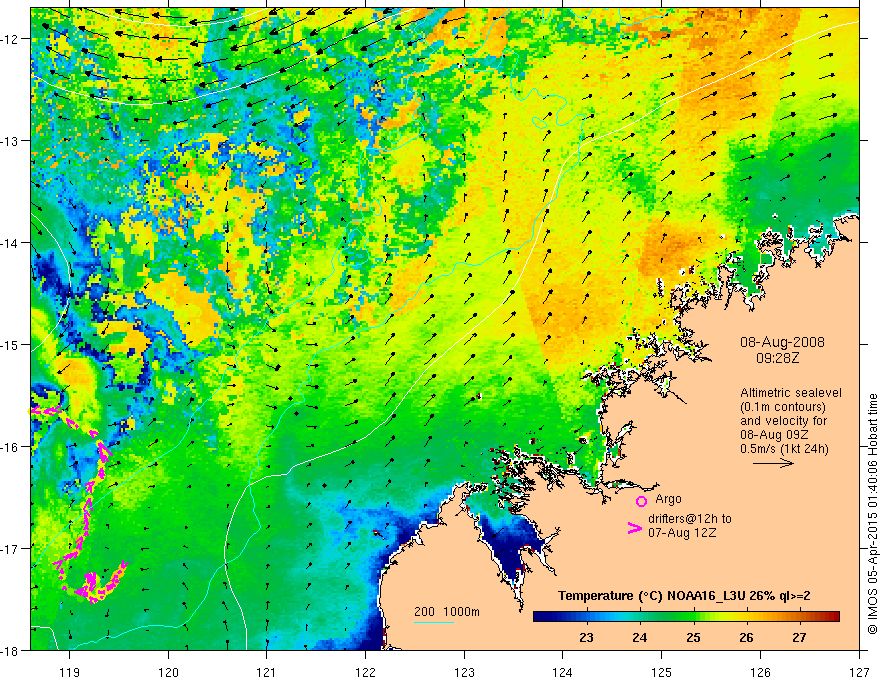Click latitude axis label -18

tap(11, 651)
